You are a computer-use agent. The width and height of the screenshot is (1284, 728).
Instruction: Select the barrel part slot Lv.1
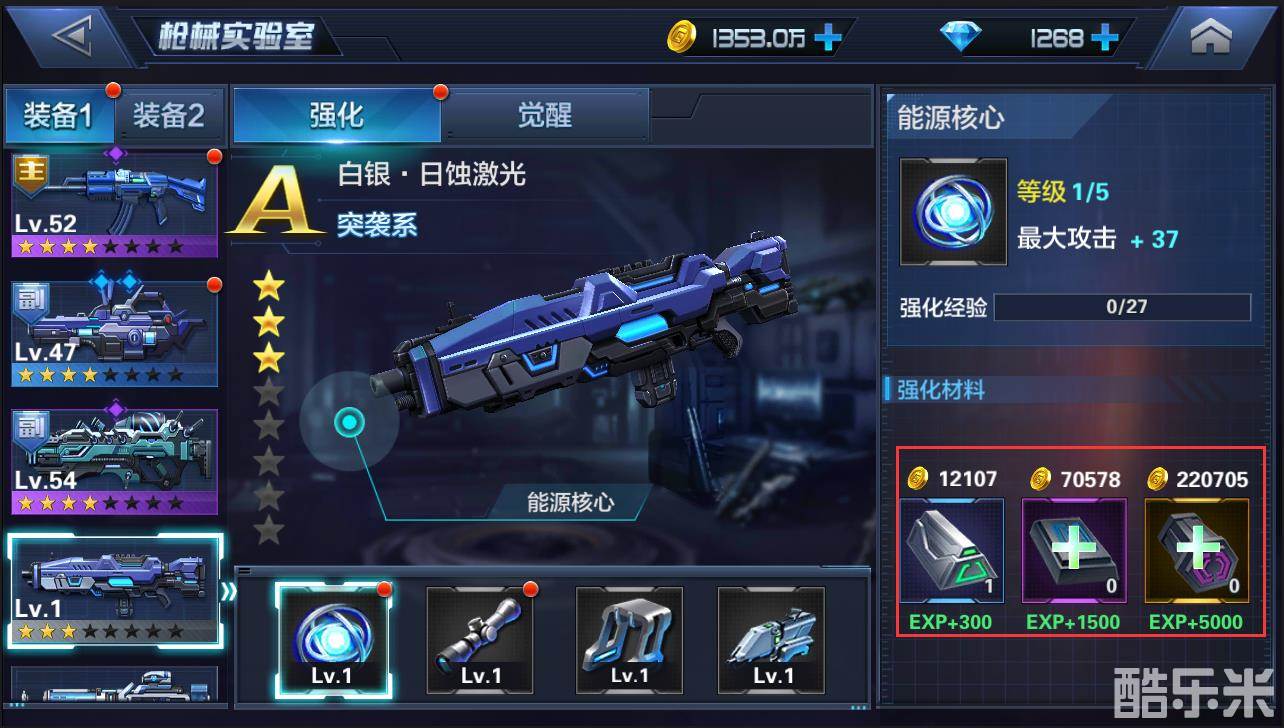(772, 640)
